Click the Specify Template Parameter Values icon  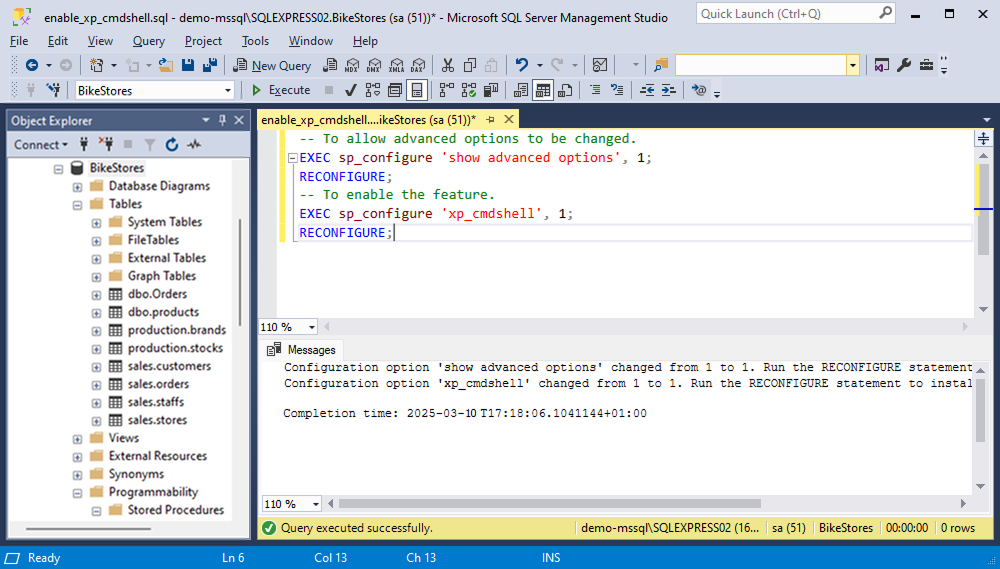click(x=699, y=90)
